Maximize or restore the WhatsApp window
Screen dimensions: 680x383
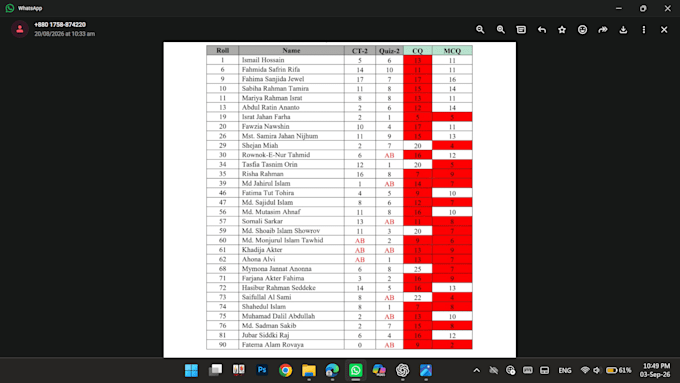pyautogui.click(x=643, y=8)
